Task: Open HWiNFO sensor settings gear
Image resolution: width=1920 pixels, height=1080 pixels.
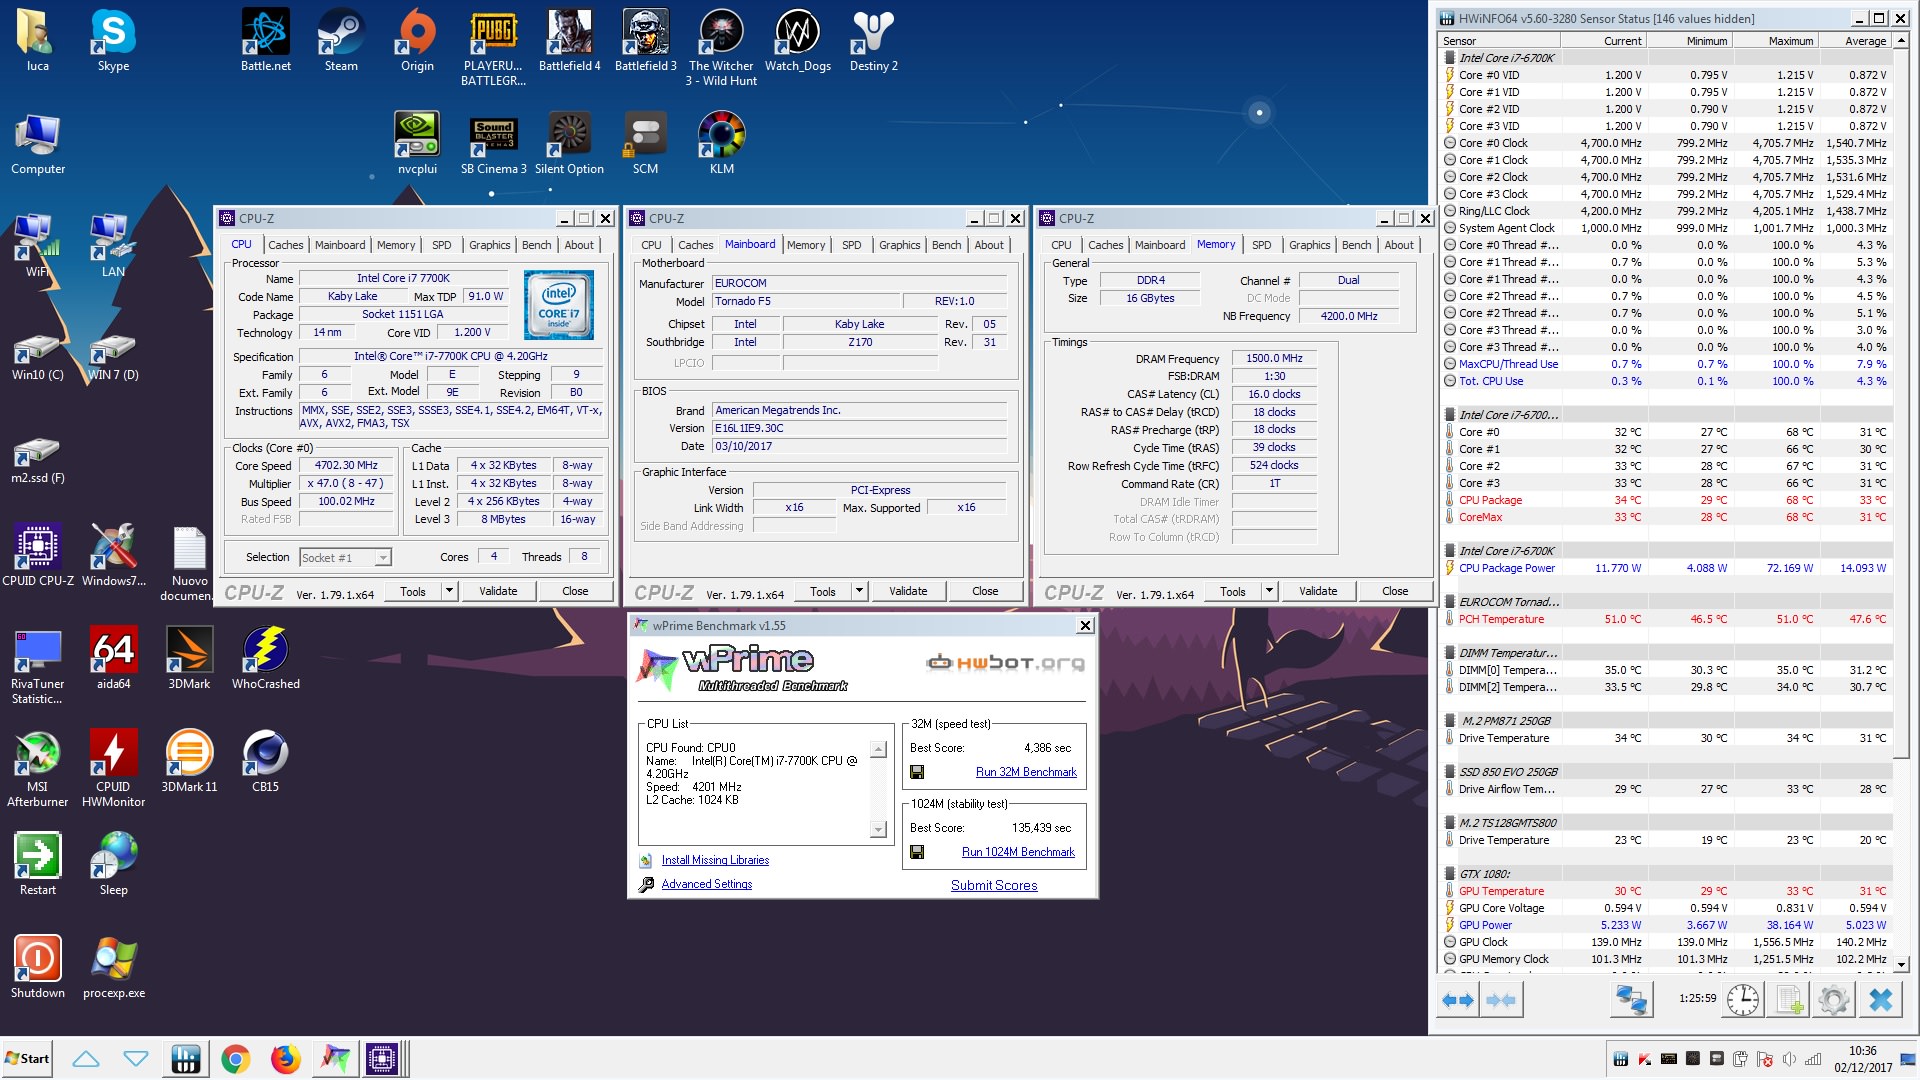Action: click(1834, 999)
